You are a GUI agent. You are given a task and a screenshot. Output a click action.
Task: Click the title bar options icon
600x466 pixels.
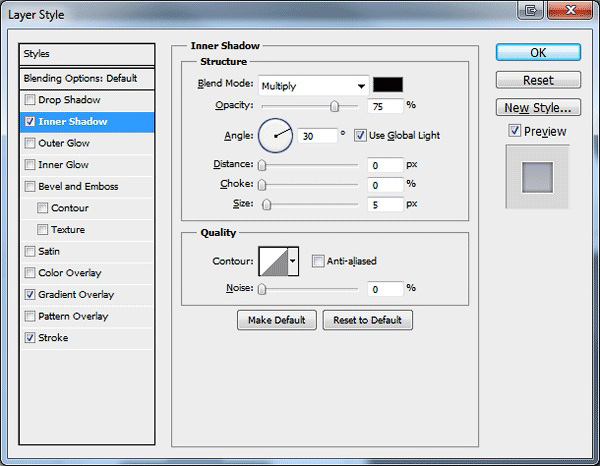(530, 10)
